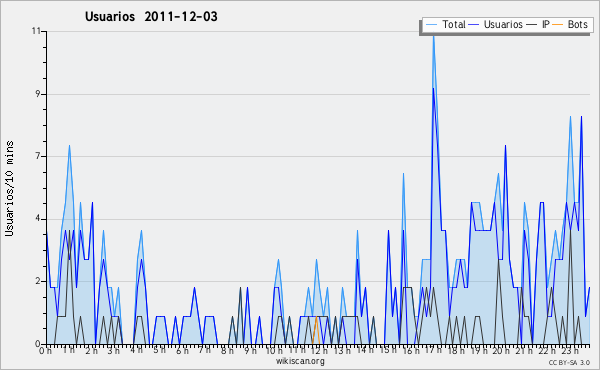Click the chart title 'Usuarios 2011-12-03'

pyautogui.click(x=151, y=16)
